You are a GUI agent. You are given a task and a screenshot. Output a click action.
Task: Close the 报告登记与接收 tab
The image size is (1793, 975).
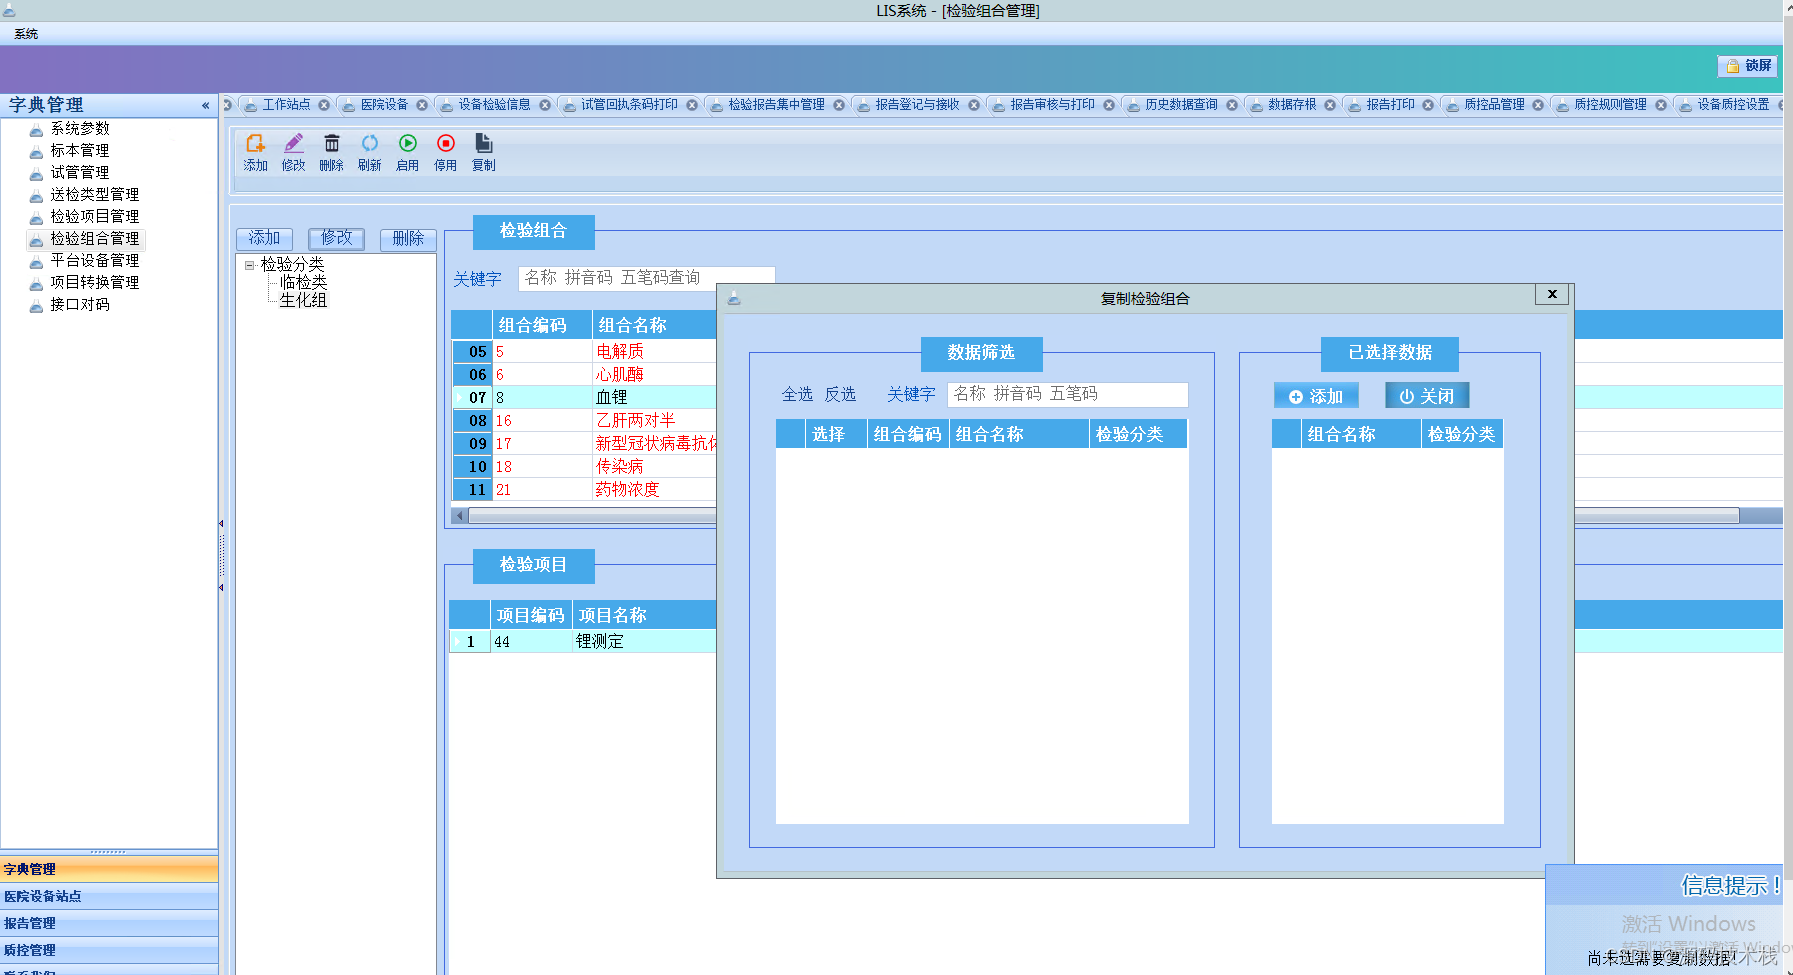click(974, 105)
